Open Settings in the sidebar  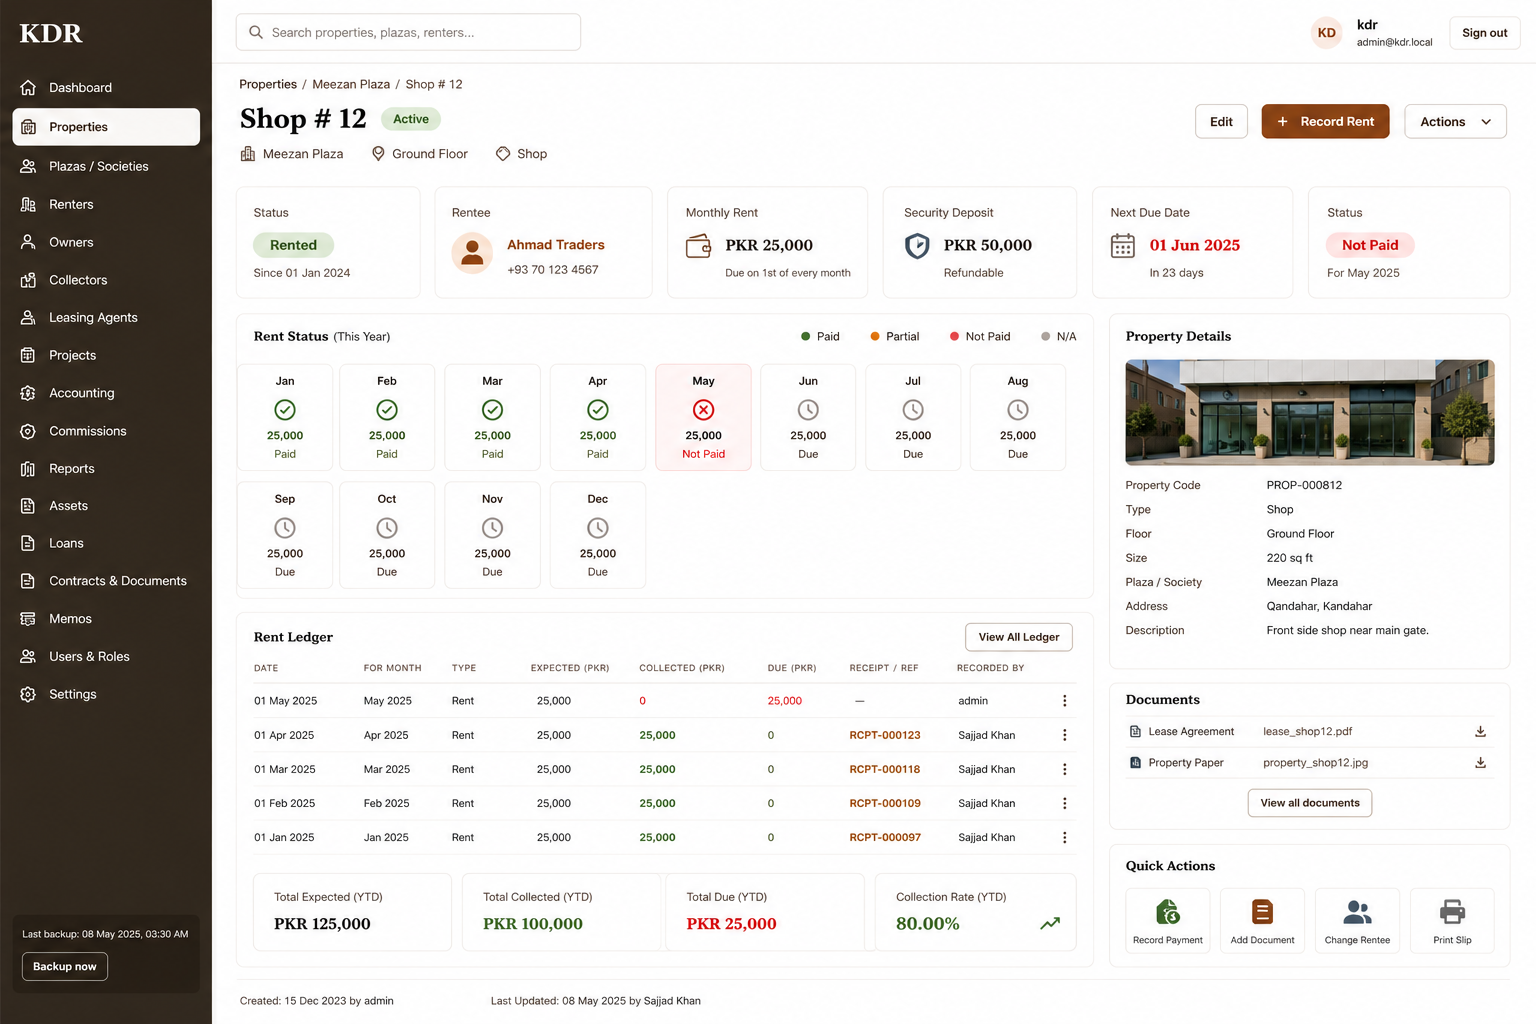pyautogui.click(x=106, y=694)
